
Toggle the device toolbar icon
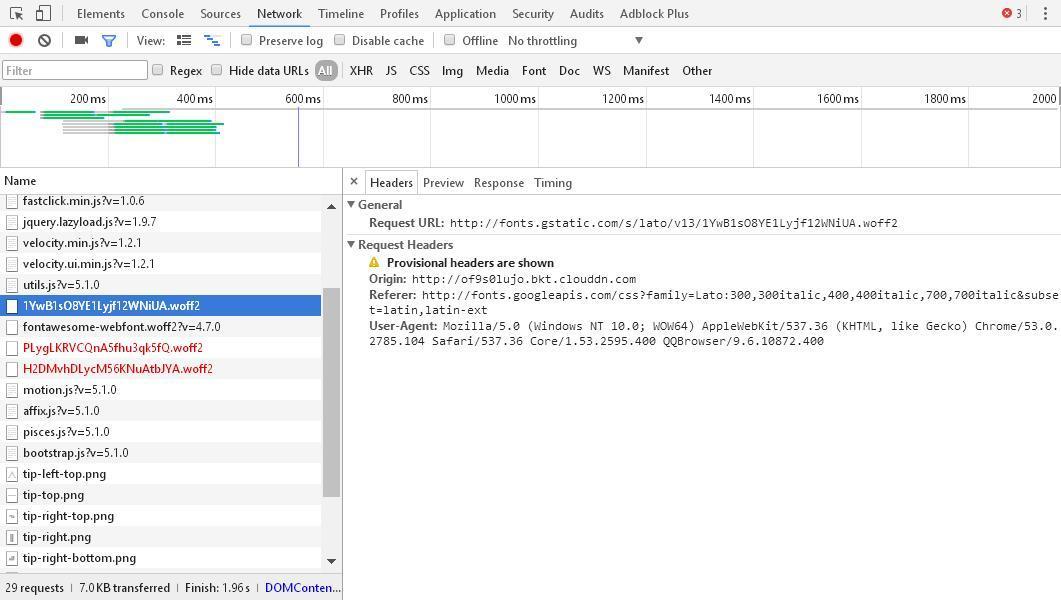pyautogui.click(x=43, y=14)
